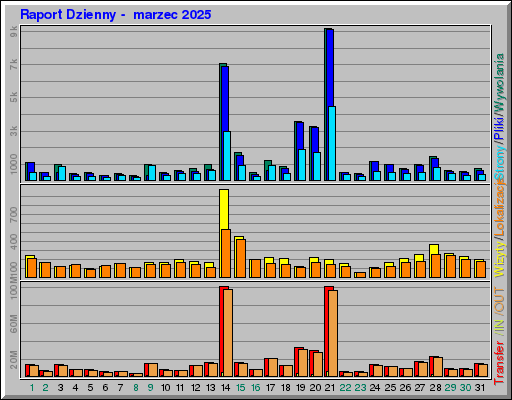Screen dimensions: 512x400
Task: Click the "20M" transfer axis value
Action: (13, 360)
